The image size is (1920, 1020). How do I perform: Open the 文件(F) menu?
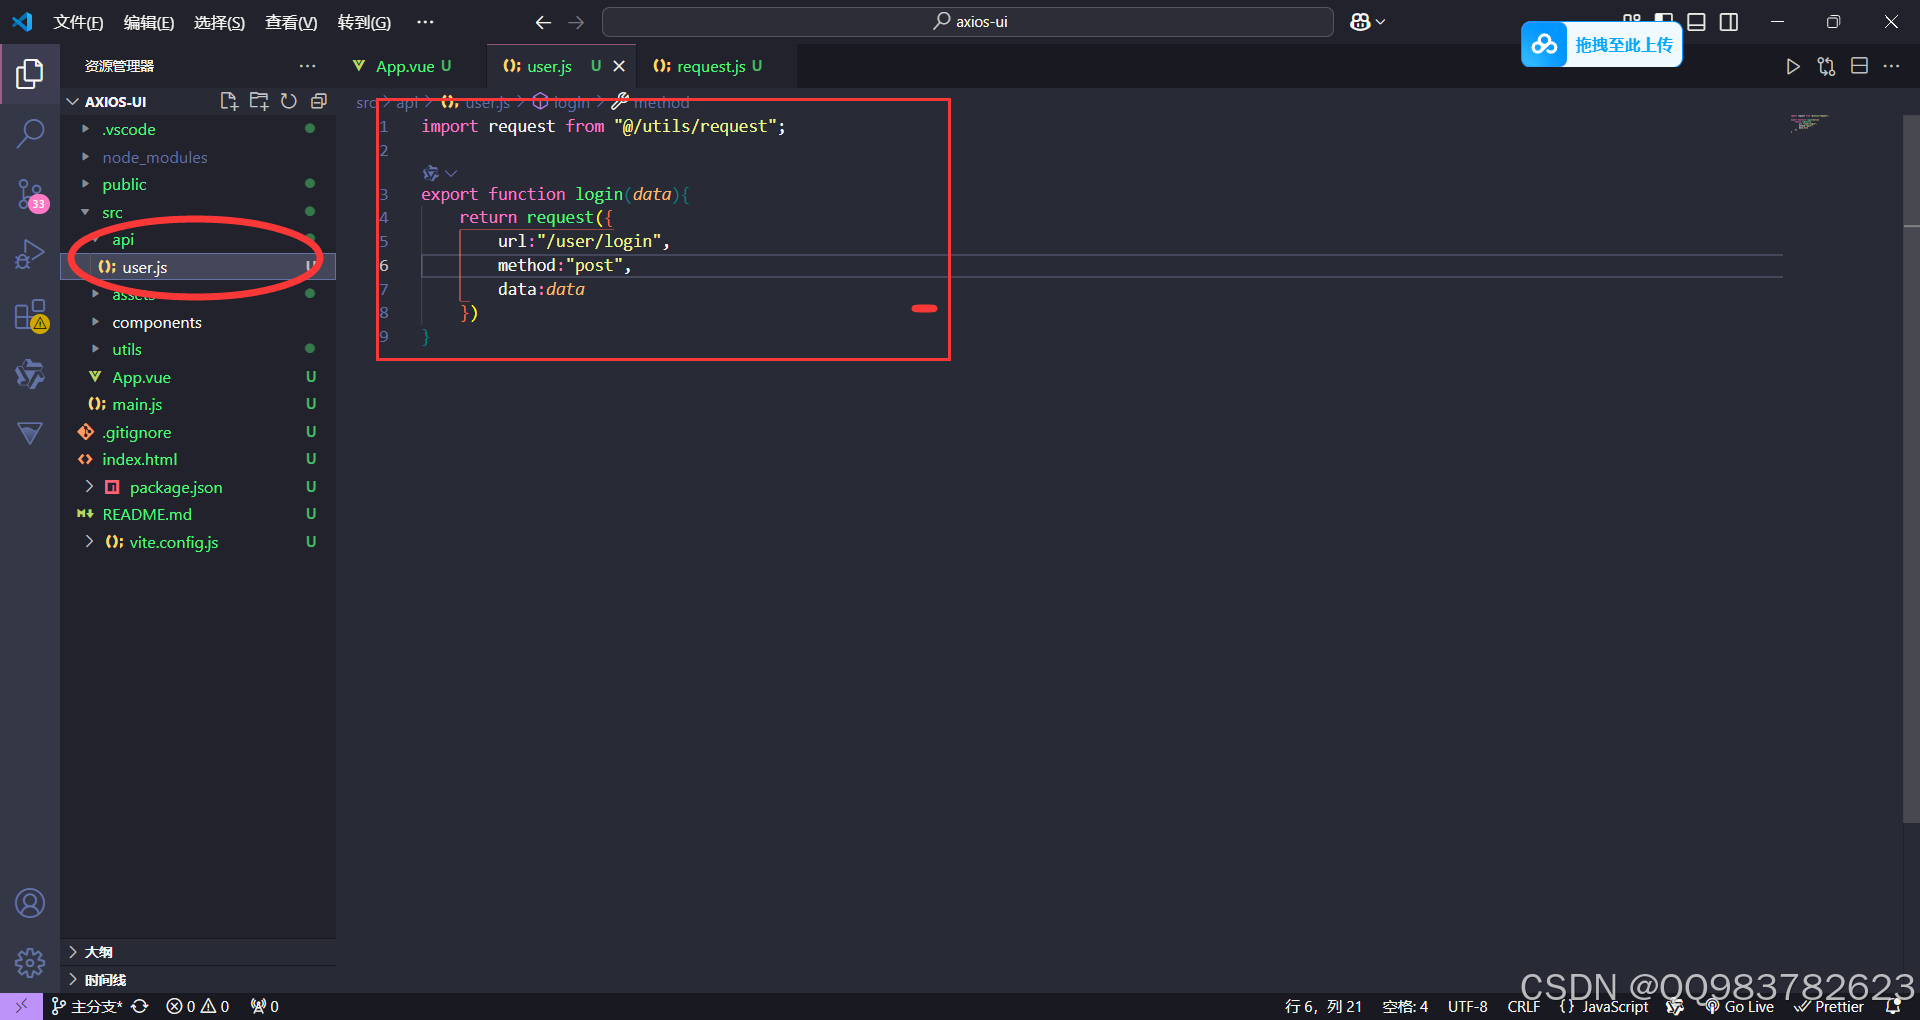pyautogui.click(x=78, y=22)
